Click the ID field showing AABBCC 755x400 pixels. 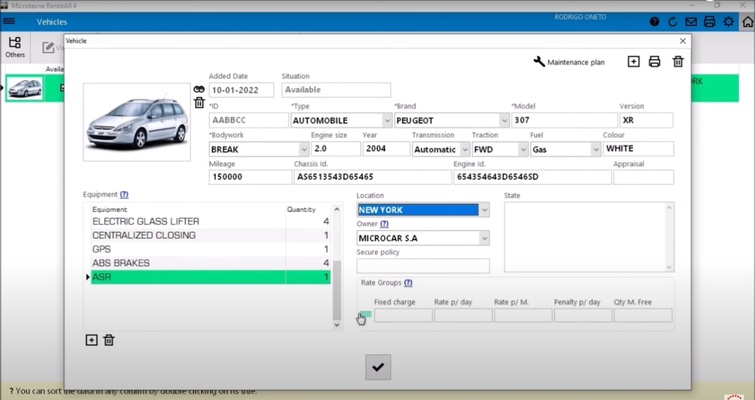249,120
